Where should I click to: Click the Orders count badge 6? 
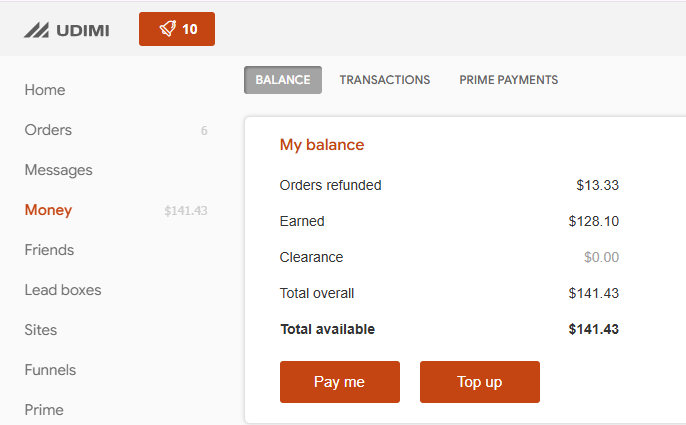click(204, 130)
